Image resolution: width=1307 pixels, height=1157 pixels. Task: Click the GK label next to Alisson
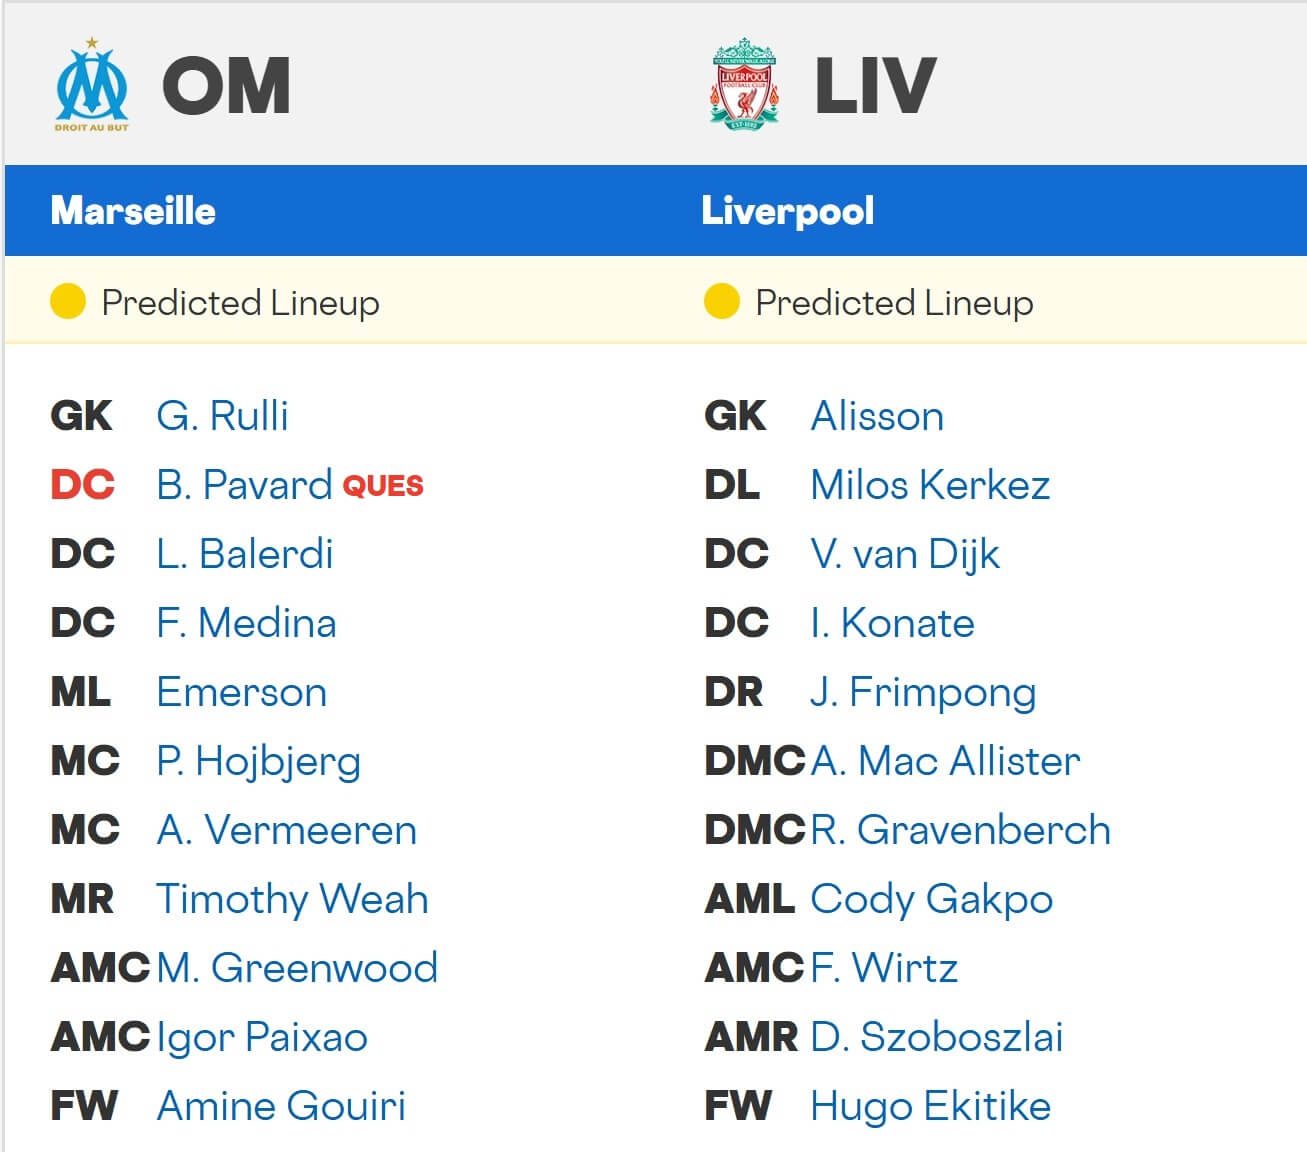click(x=735, y=416)
